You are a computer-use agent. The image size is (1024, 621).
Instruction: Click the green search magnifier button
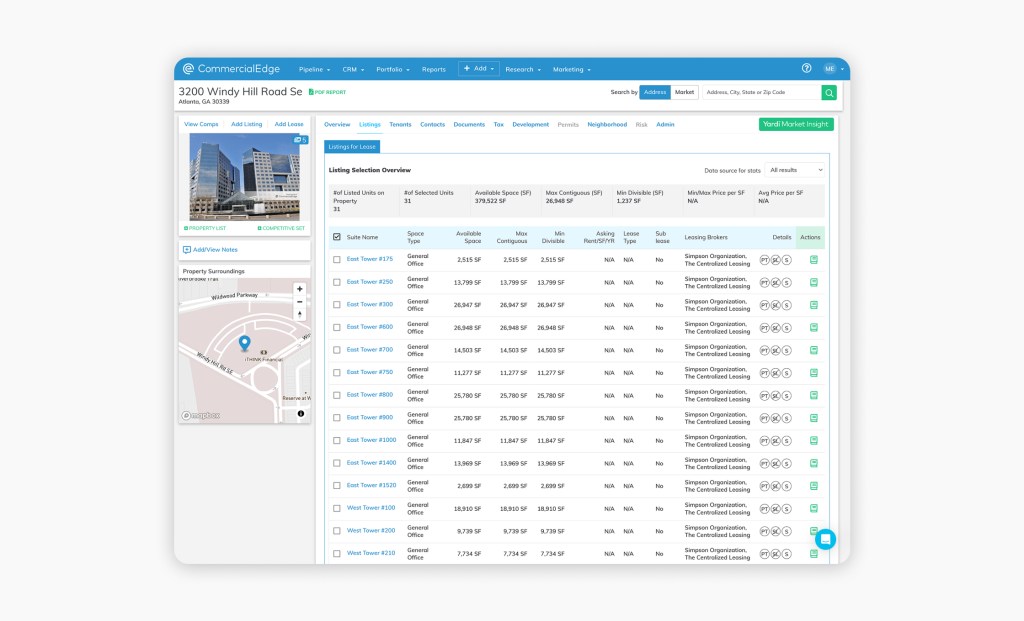click(829, 93)
